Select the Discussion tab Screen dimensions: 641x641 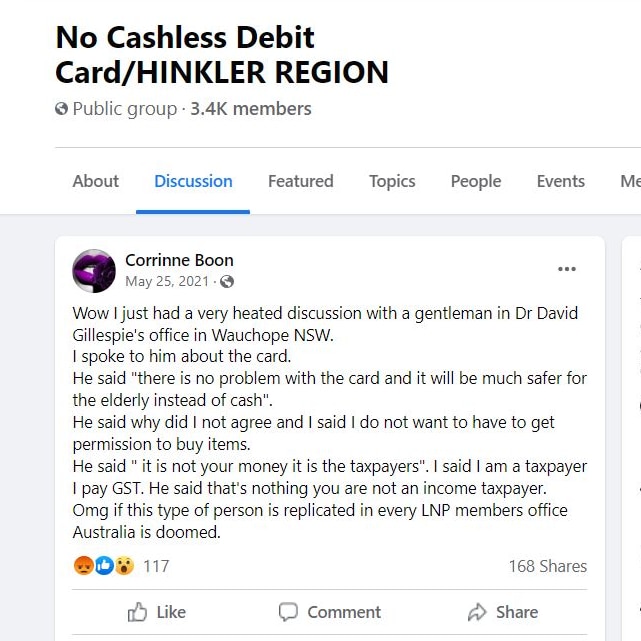[193, 181]
